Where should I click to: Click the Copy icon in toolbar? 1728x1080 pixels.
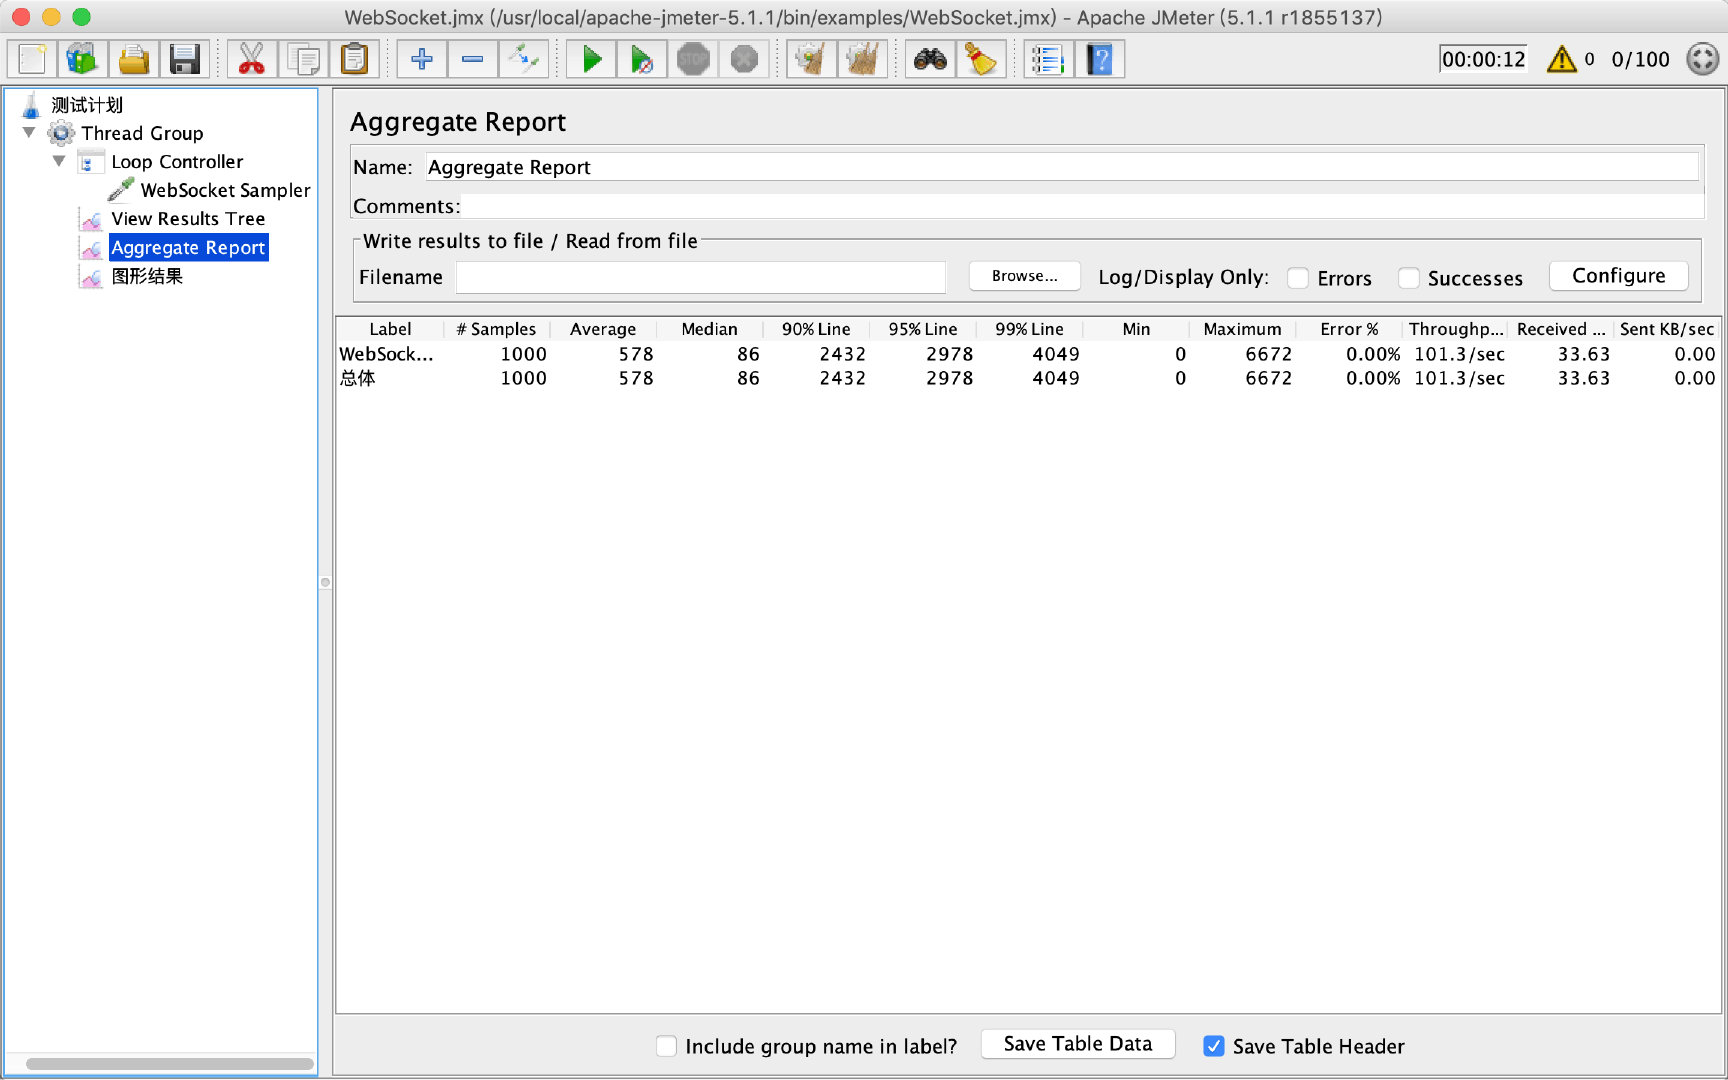coord(303,59)
